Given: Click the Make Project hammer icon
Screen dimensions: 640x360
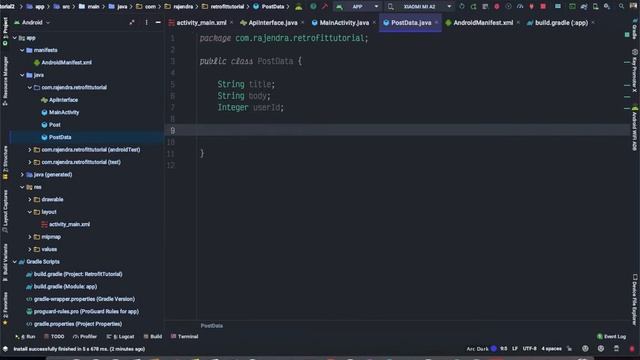Looking at the screenshot, I should [x=325, y=7].
